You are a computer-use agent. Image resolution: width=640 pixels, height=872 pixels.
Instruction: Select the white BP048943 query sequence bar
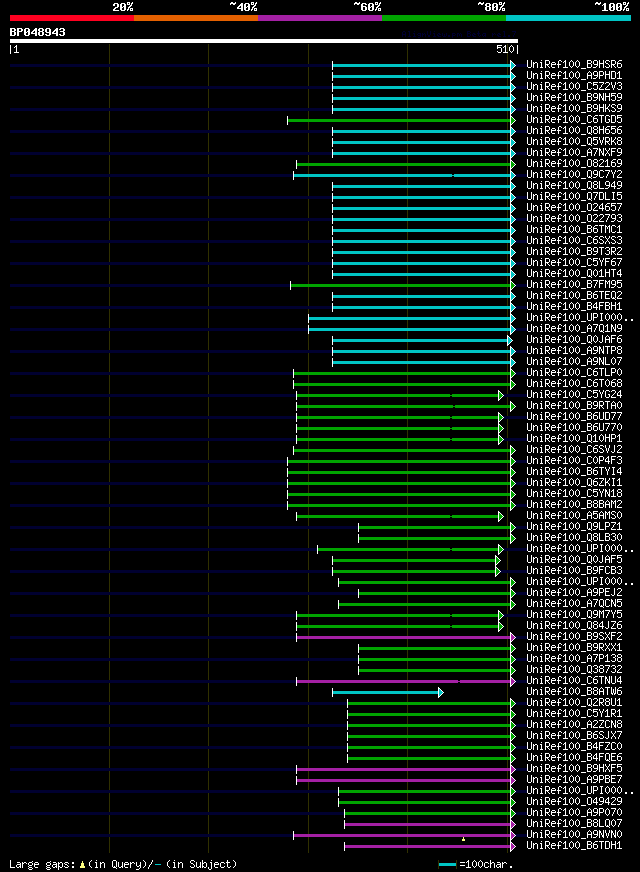tap(264, 41)
